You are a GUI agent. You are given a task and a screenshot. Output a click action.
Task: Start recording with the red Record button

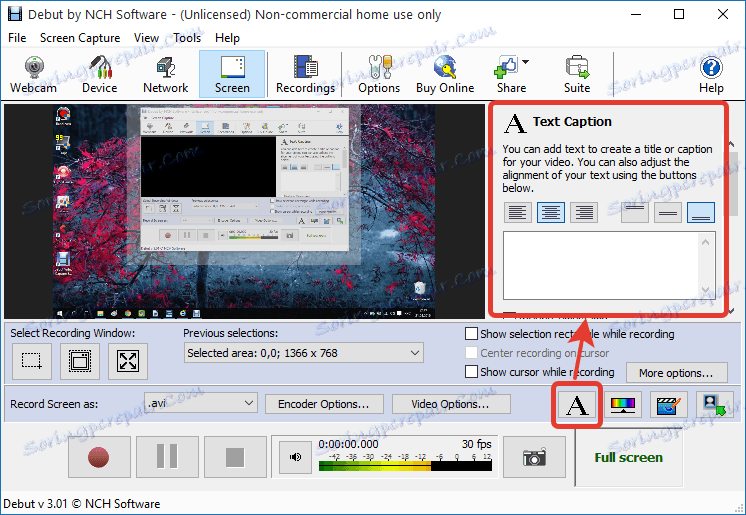(x=99, y=457)
